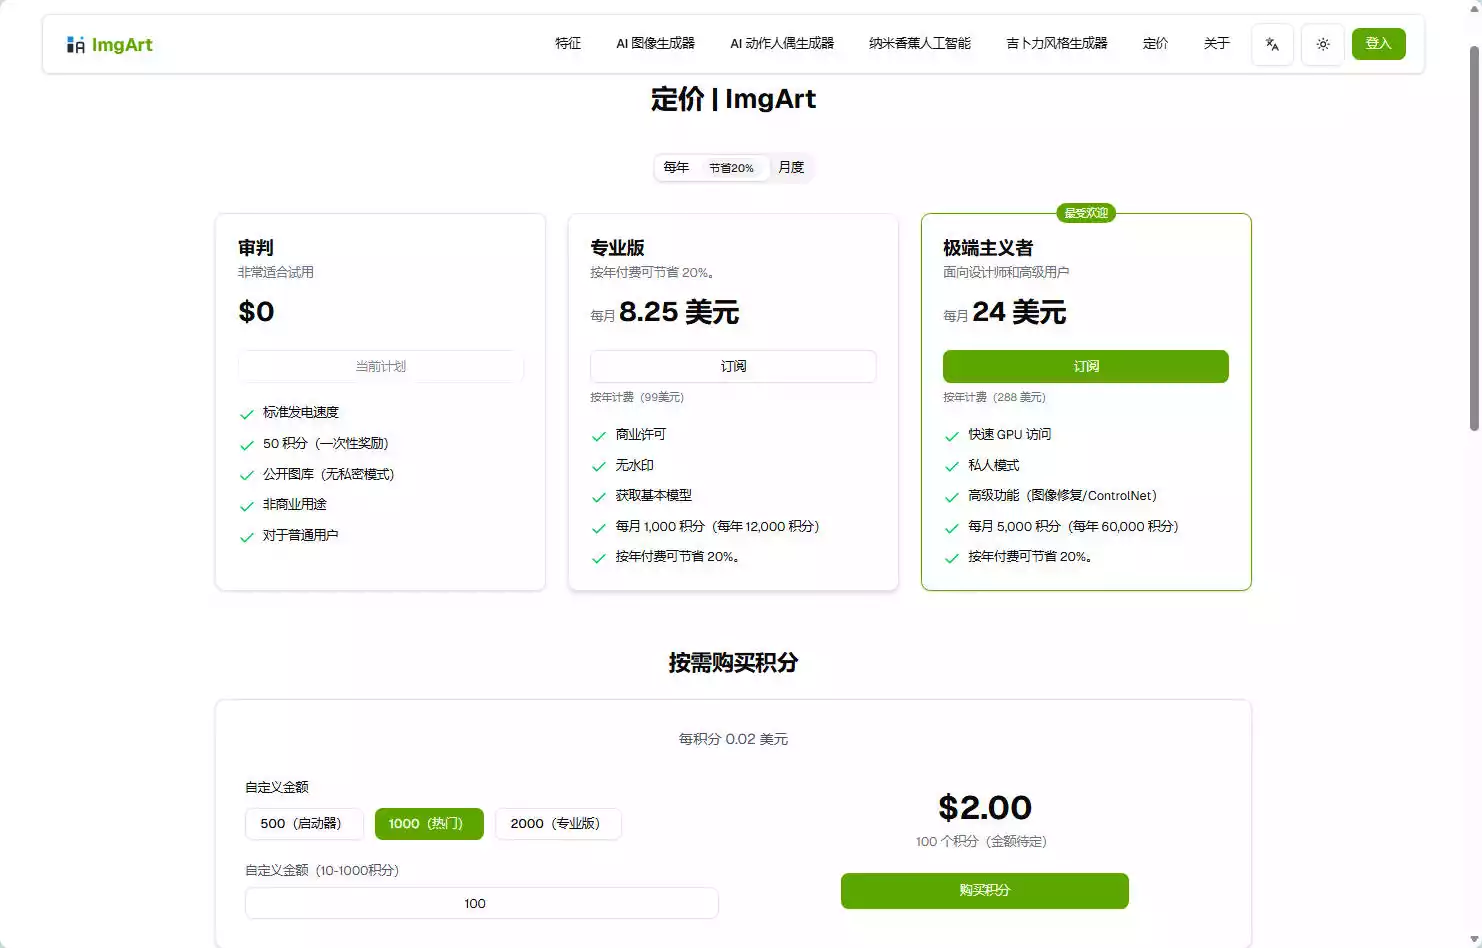1482x948 pixels.
Task: Click the 8.25 美元 price text
Action: pos(679,312)
